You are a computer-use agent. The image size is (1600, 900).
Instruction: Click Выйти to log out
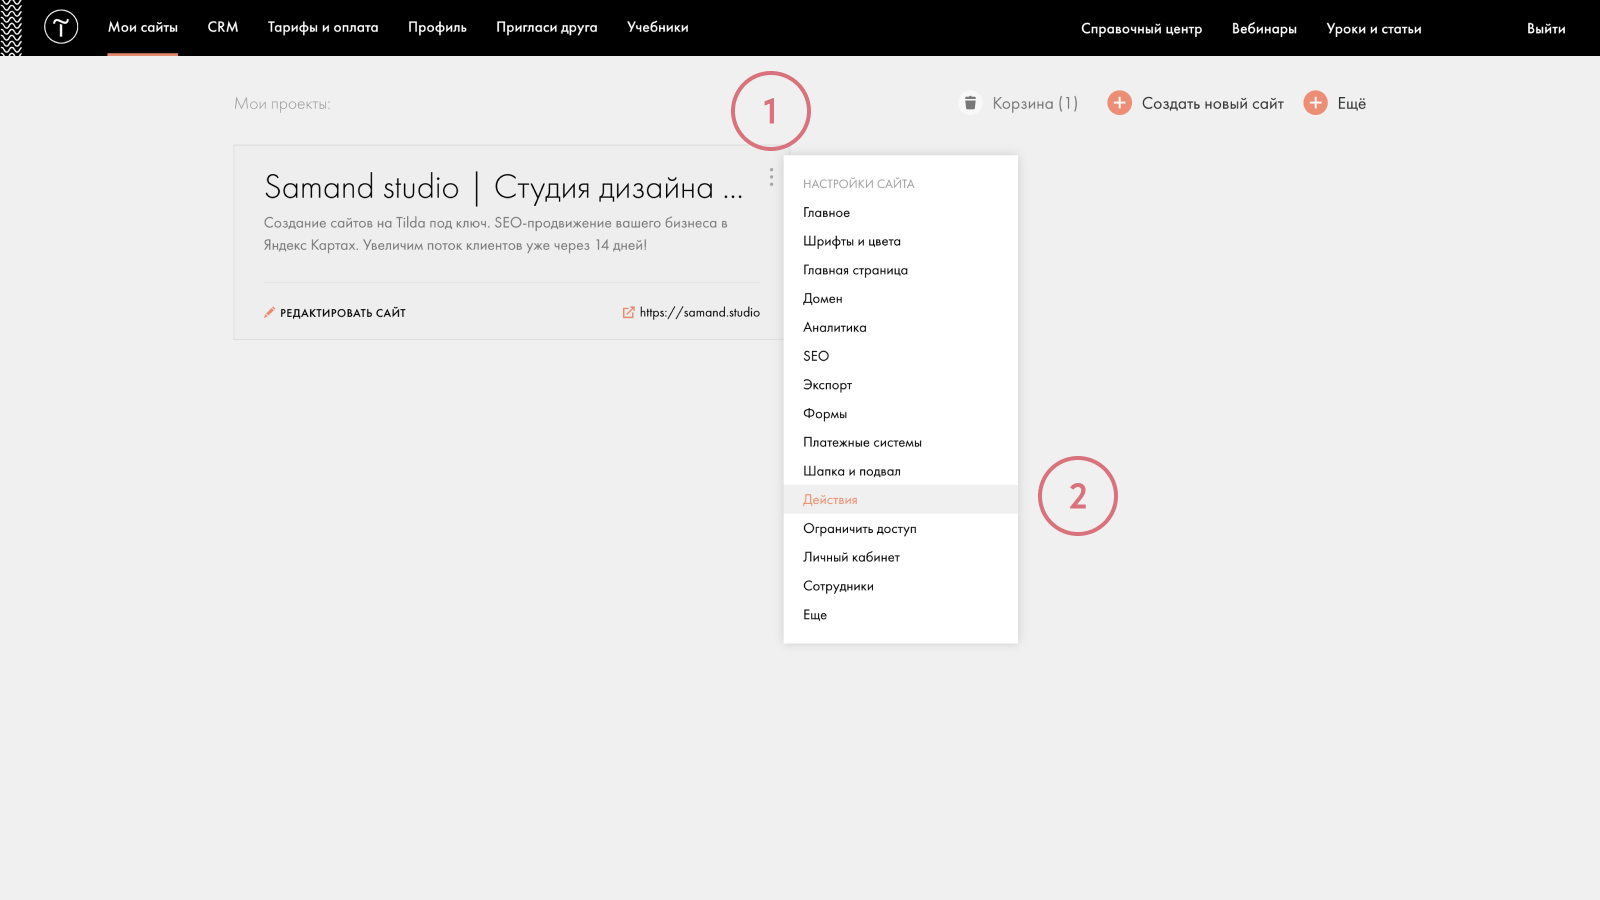[x=1546, y=28]
